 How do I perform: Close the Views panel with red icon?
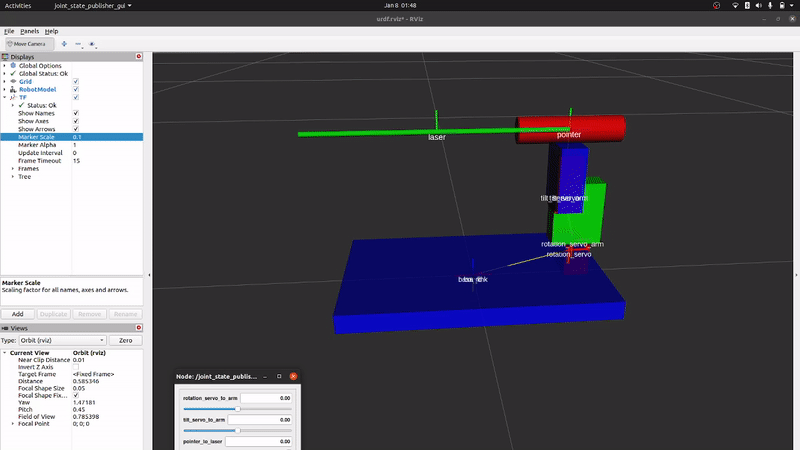tap(139, 328)
